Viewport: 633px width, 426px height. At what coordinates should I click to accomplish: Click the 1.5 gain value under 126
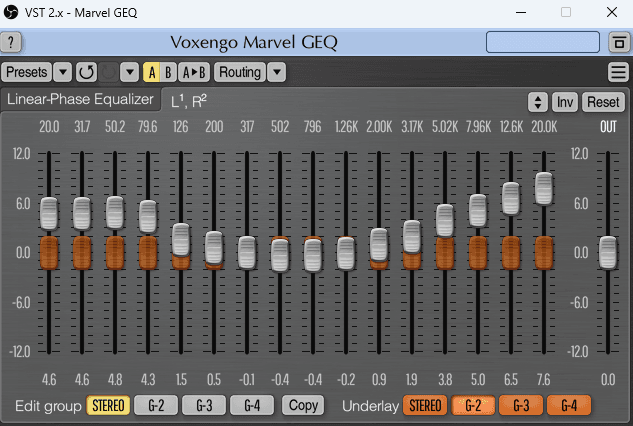point(181,380)
